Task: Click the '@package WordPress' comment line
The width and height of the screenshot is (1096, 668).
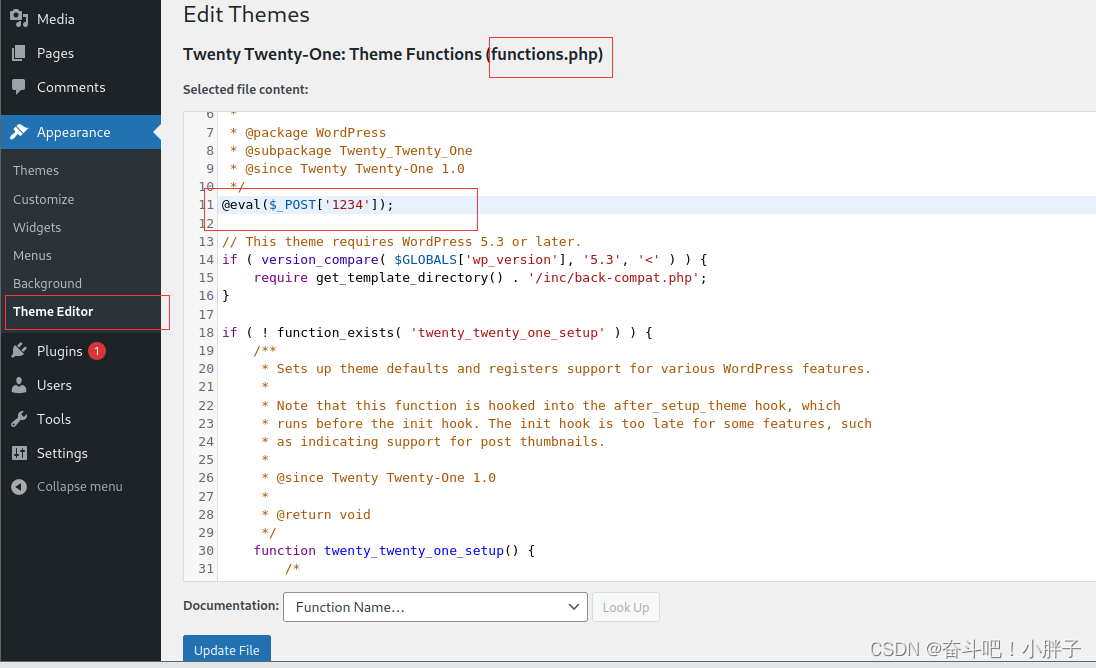Action: [x=308, y=133]
